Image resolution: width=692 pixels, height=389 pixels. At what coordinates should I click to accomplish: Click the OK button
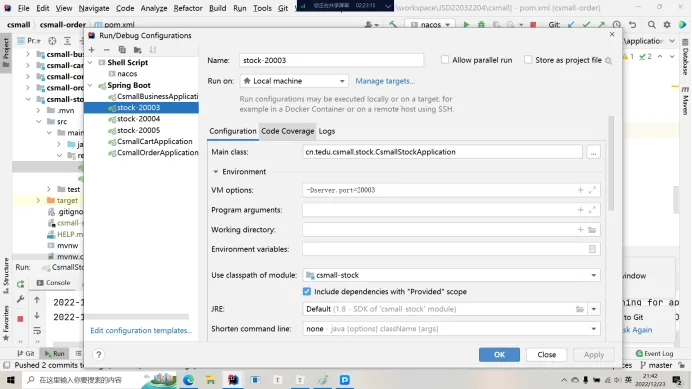(499, 355)
